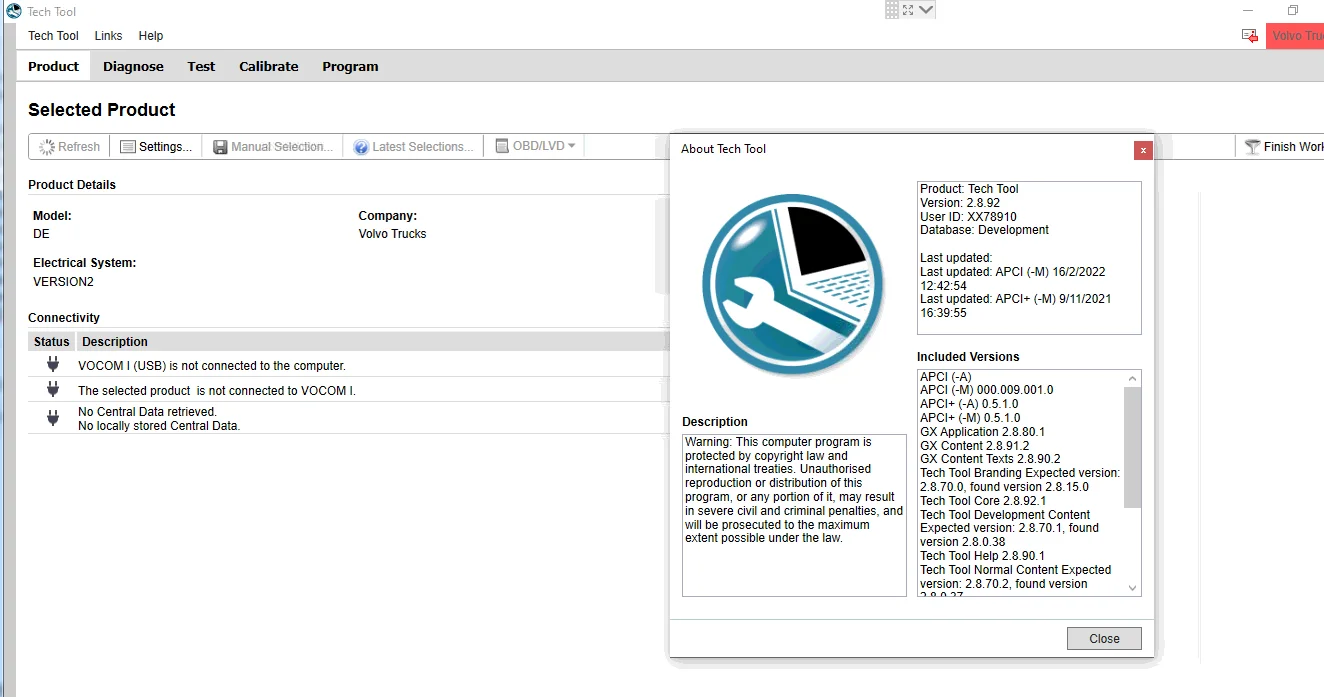Click the Finish Work funnel icon
The width and height of the screenshot is (1324, 697).
tap(1252, 147)
